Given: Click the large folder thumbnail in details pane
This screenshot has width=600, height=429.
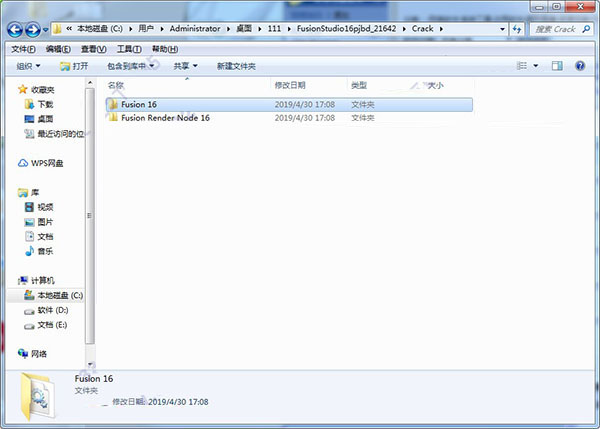Looking at the screenshot, I should click(38, 397).
